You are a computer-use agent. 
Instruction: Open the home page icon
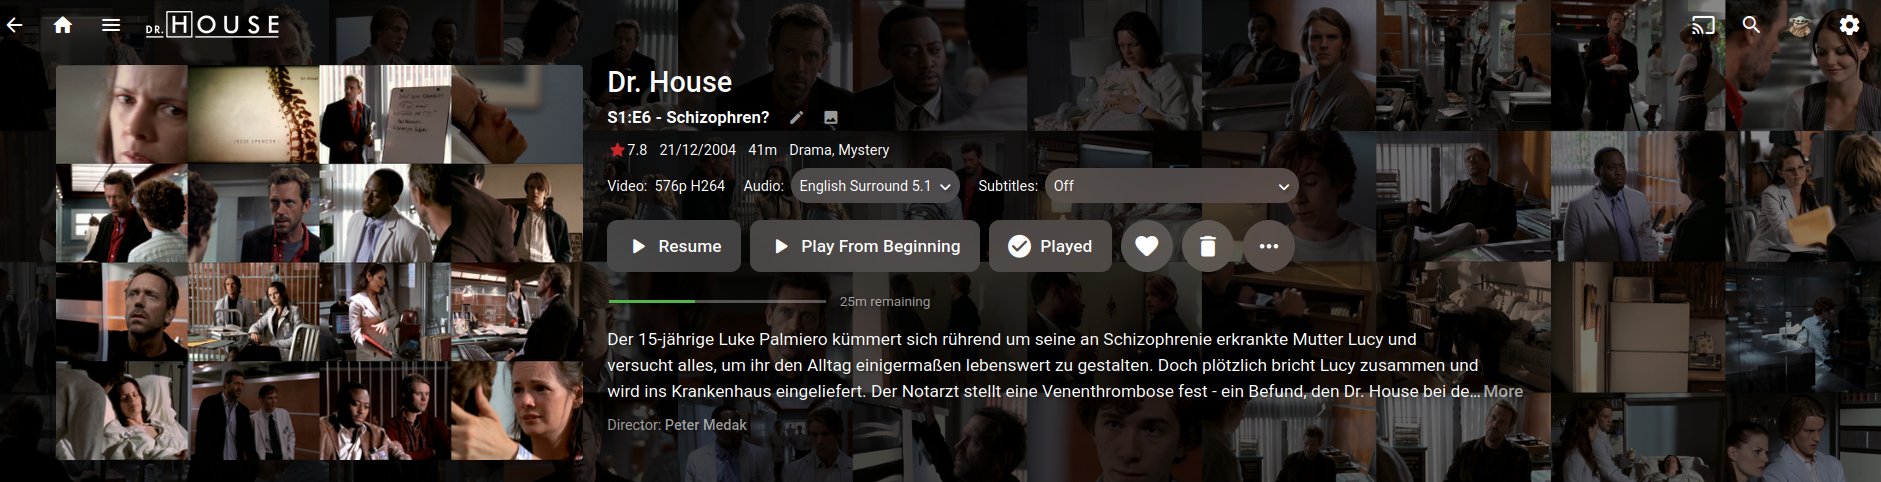click(63, 25)
